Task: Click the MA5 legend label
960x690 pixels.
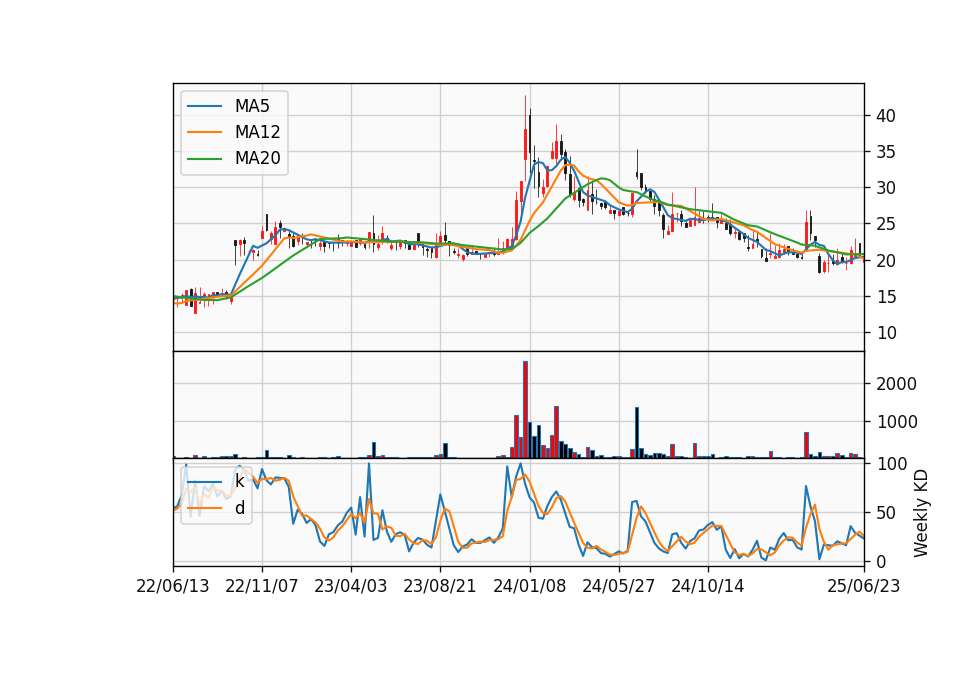Action: point(252,106)
